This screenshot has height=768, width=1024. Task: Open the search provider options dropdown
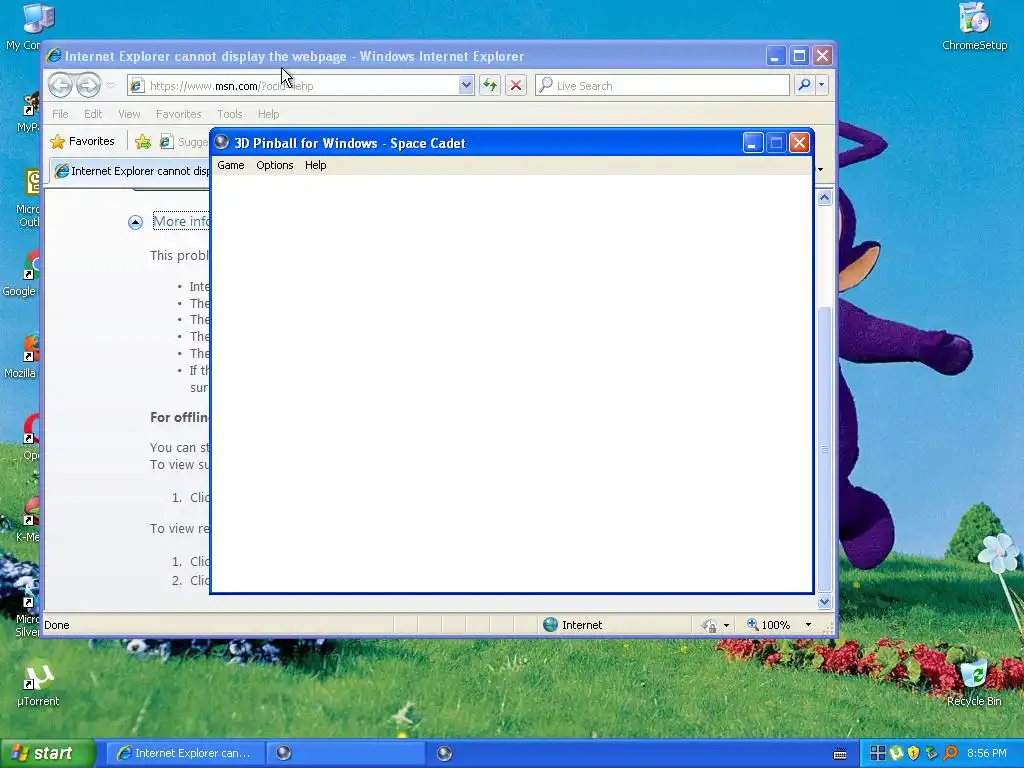pyautogui.click(x=822, y=85)
